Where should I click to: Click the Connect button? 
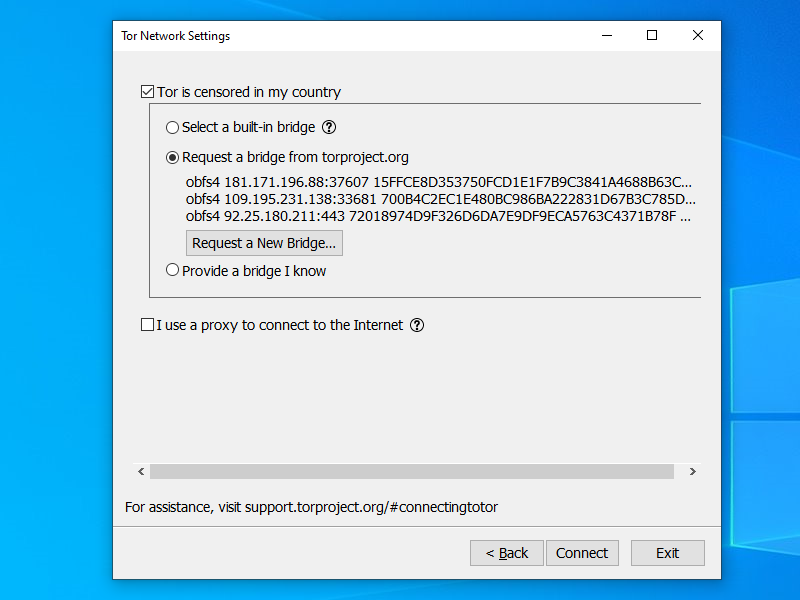pyautogui.click(x=582, y=553)
